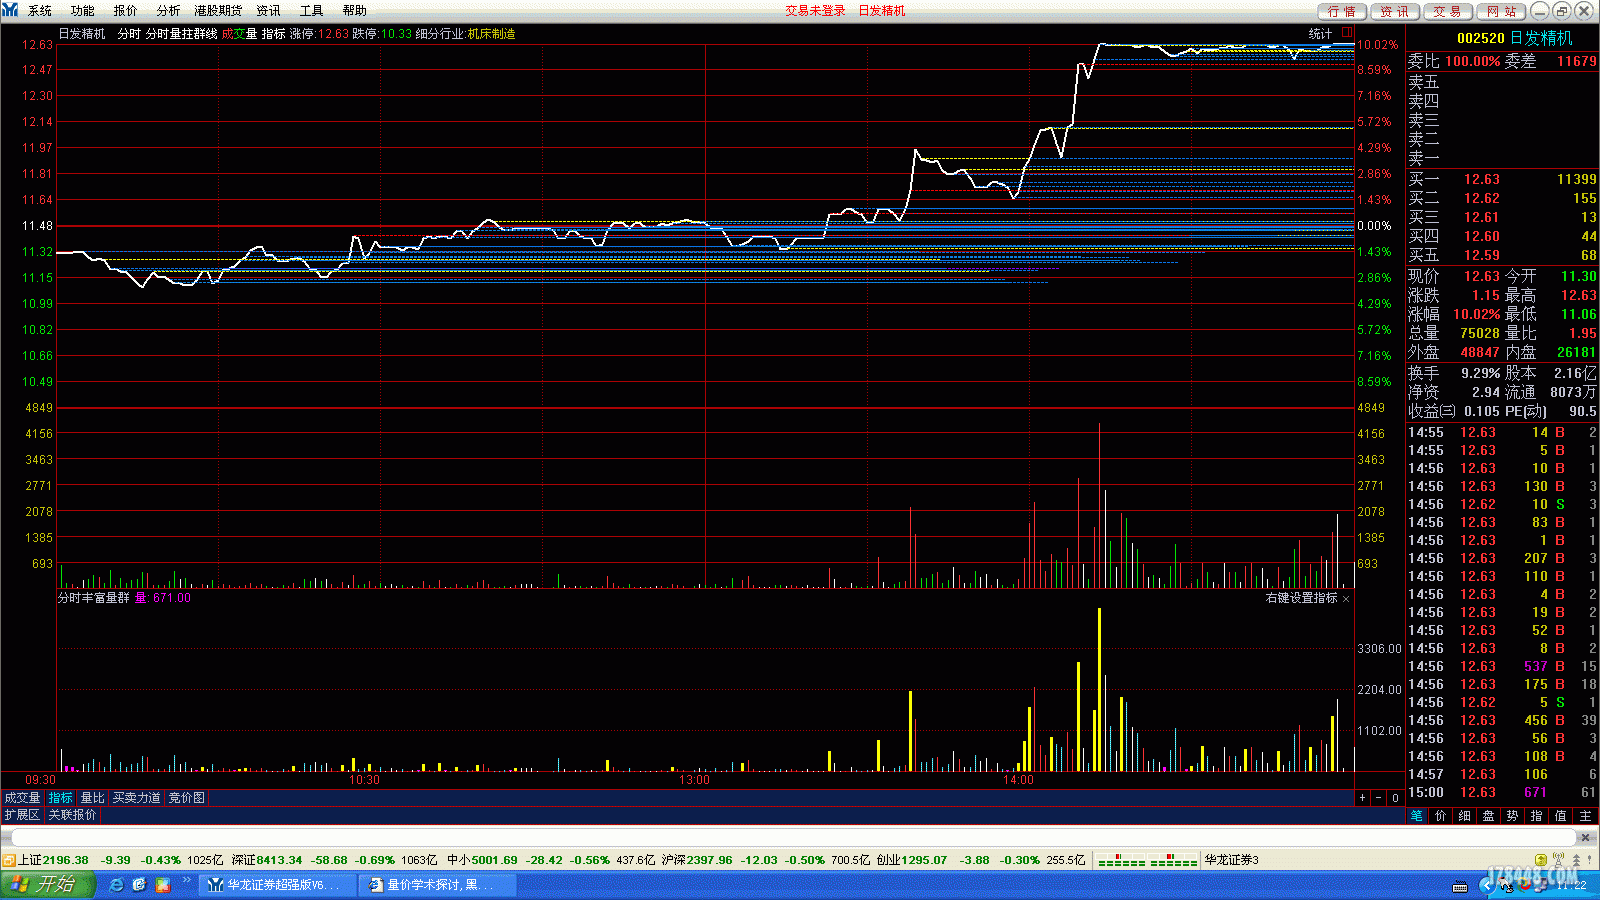Click the 指标 label in chart header
The image size is (1600, 900).
[x=274, y=34]
